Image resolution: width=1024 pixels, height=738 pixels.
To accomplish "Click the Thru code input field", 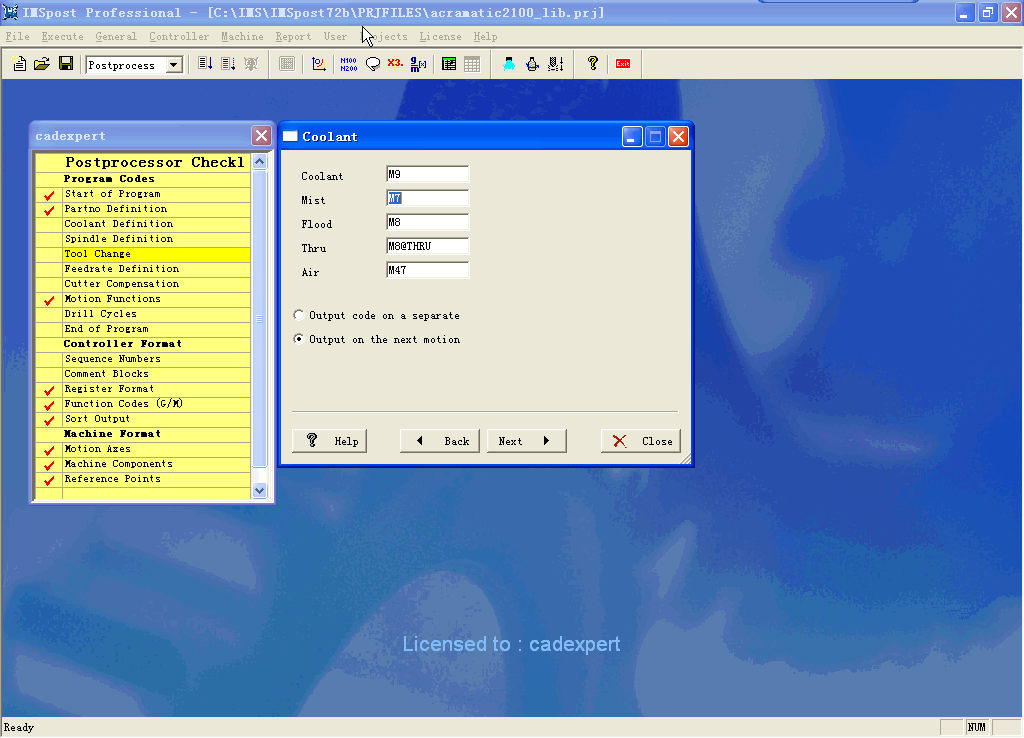I will tap(428, 246).
